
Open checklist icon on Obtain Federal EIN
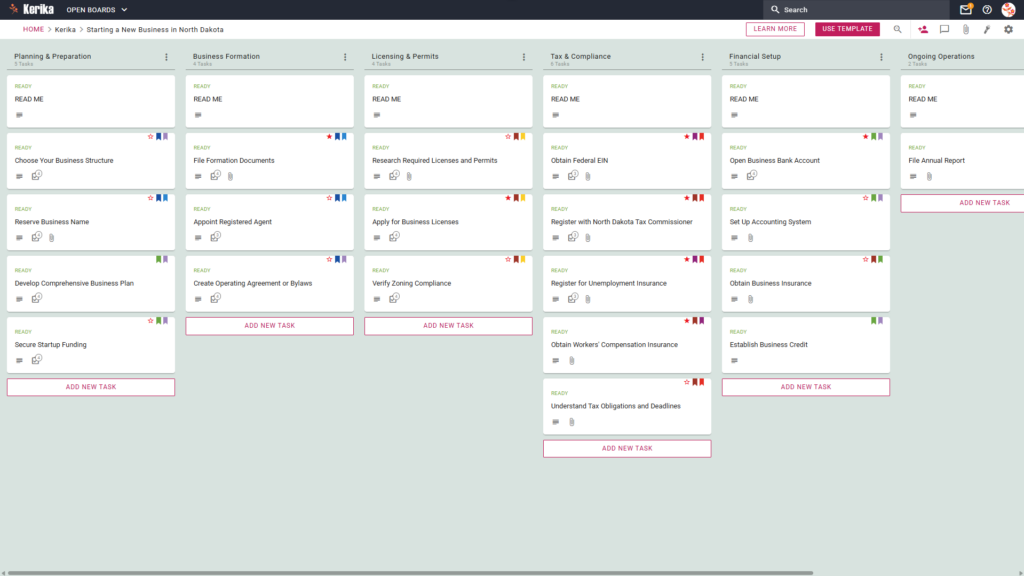[x=573, y=176]
